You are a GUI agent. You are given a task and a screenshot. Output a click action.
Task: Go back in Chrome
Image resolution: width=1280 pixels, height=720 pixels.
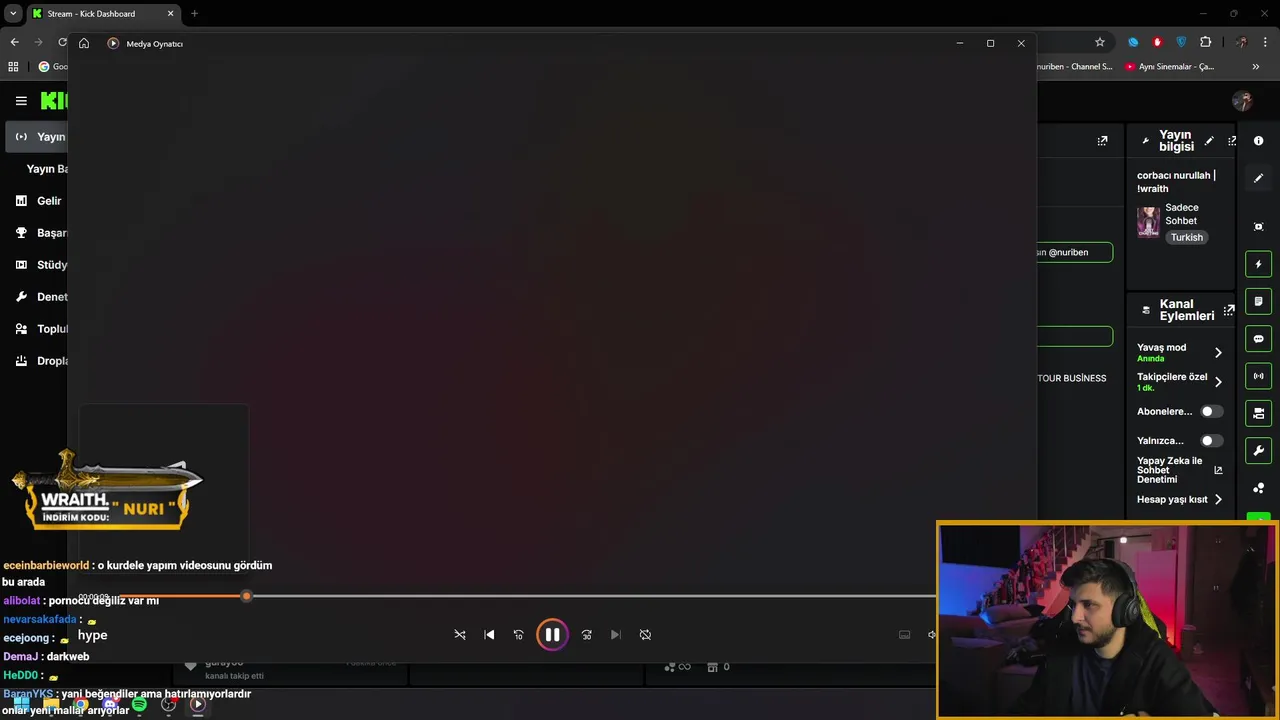click(x=14, y=42)
